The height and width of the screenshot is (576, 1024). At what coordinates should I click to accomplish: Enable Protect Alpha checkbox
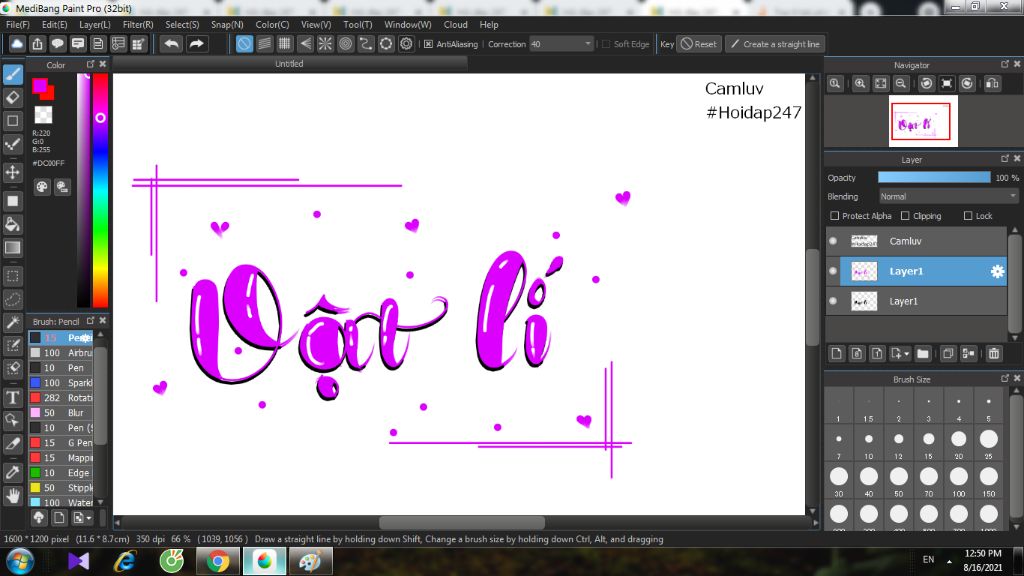pos(835,216)
